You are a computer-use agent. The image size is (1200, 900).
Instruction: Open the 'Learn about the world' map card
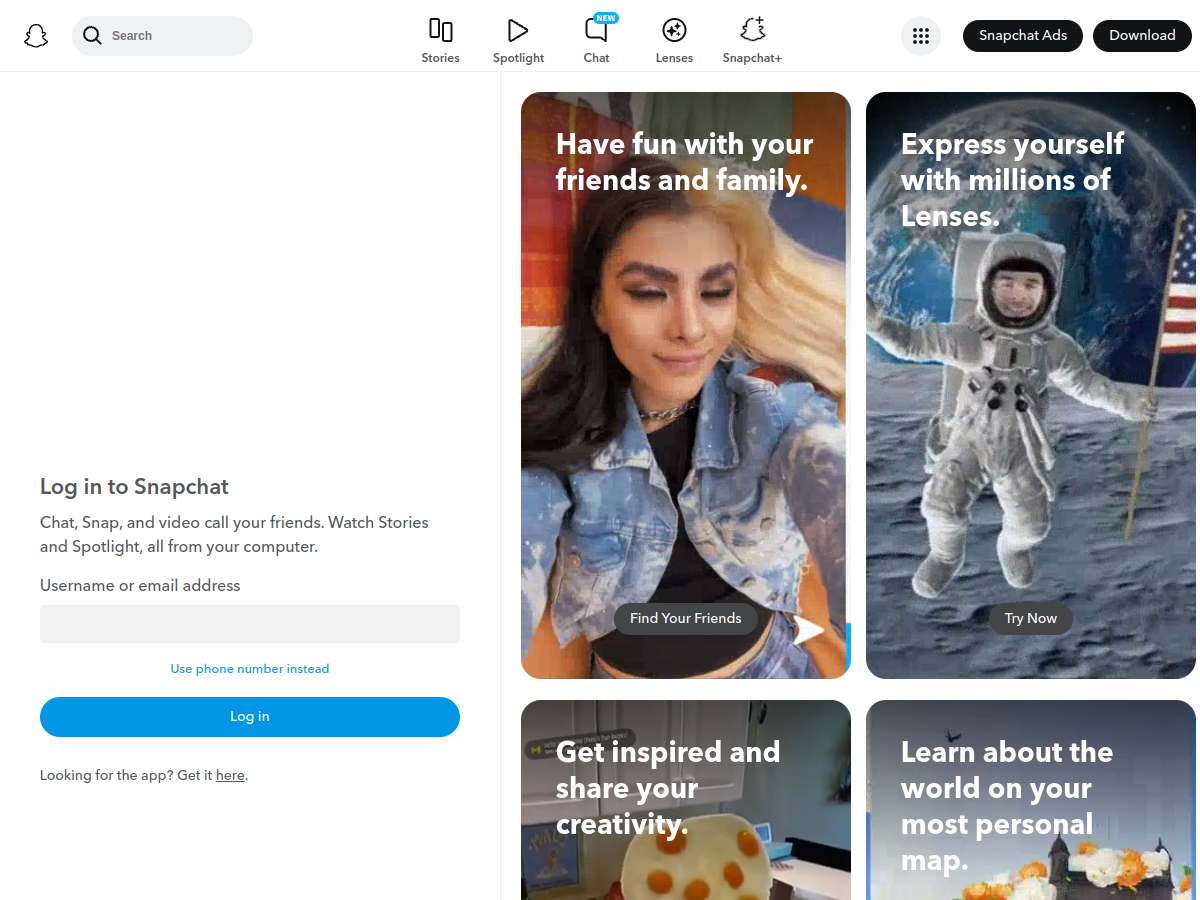[x=1031, y=800]
